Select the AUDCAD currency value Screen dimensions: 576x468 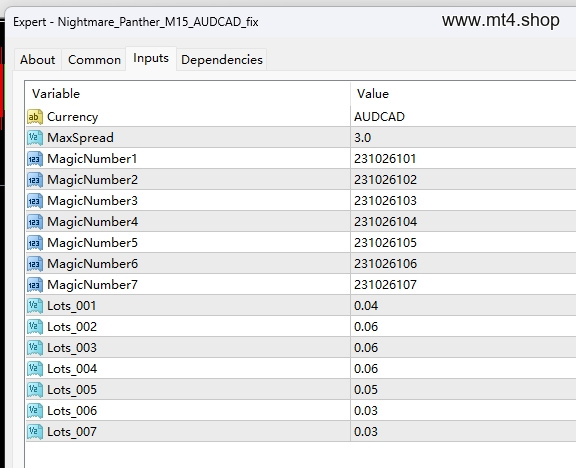(379, 117)
